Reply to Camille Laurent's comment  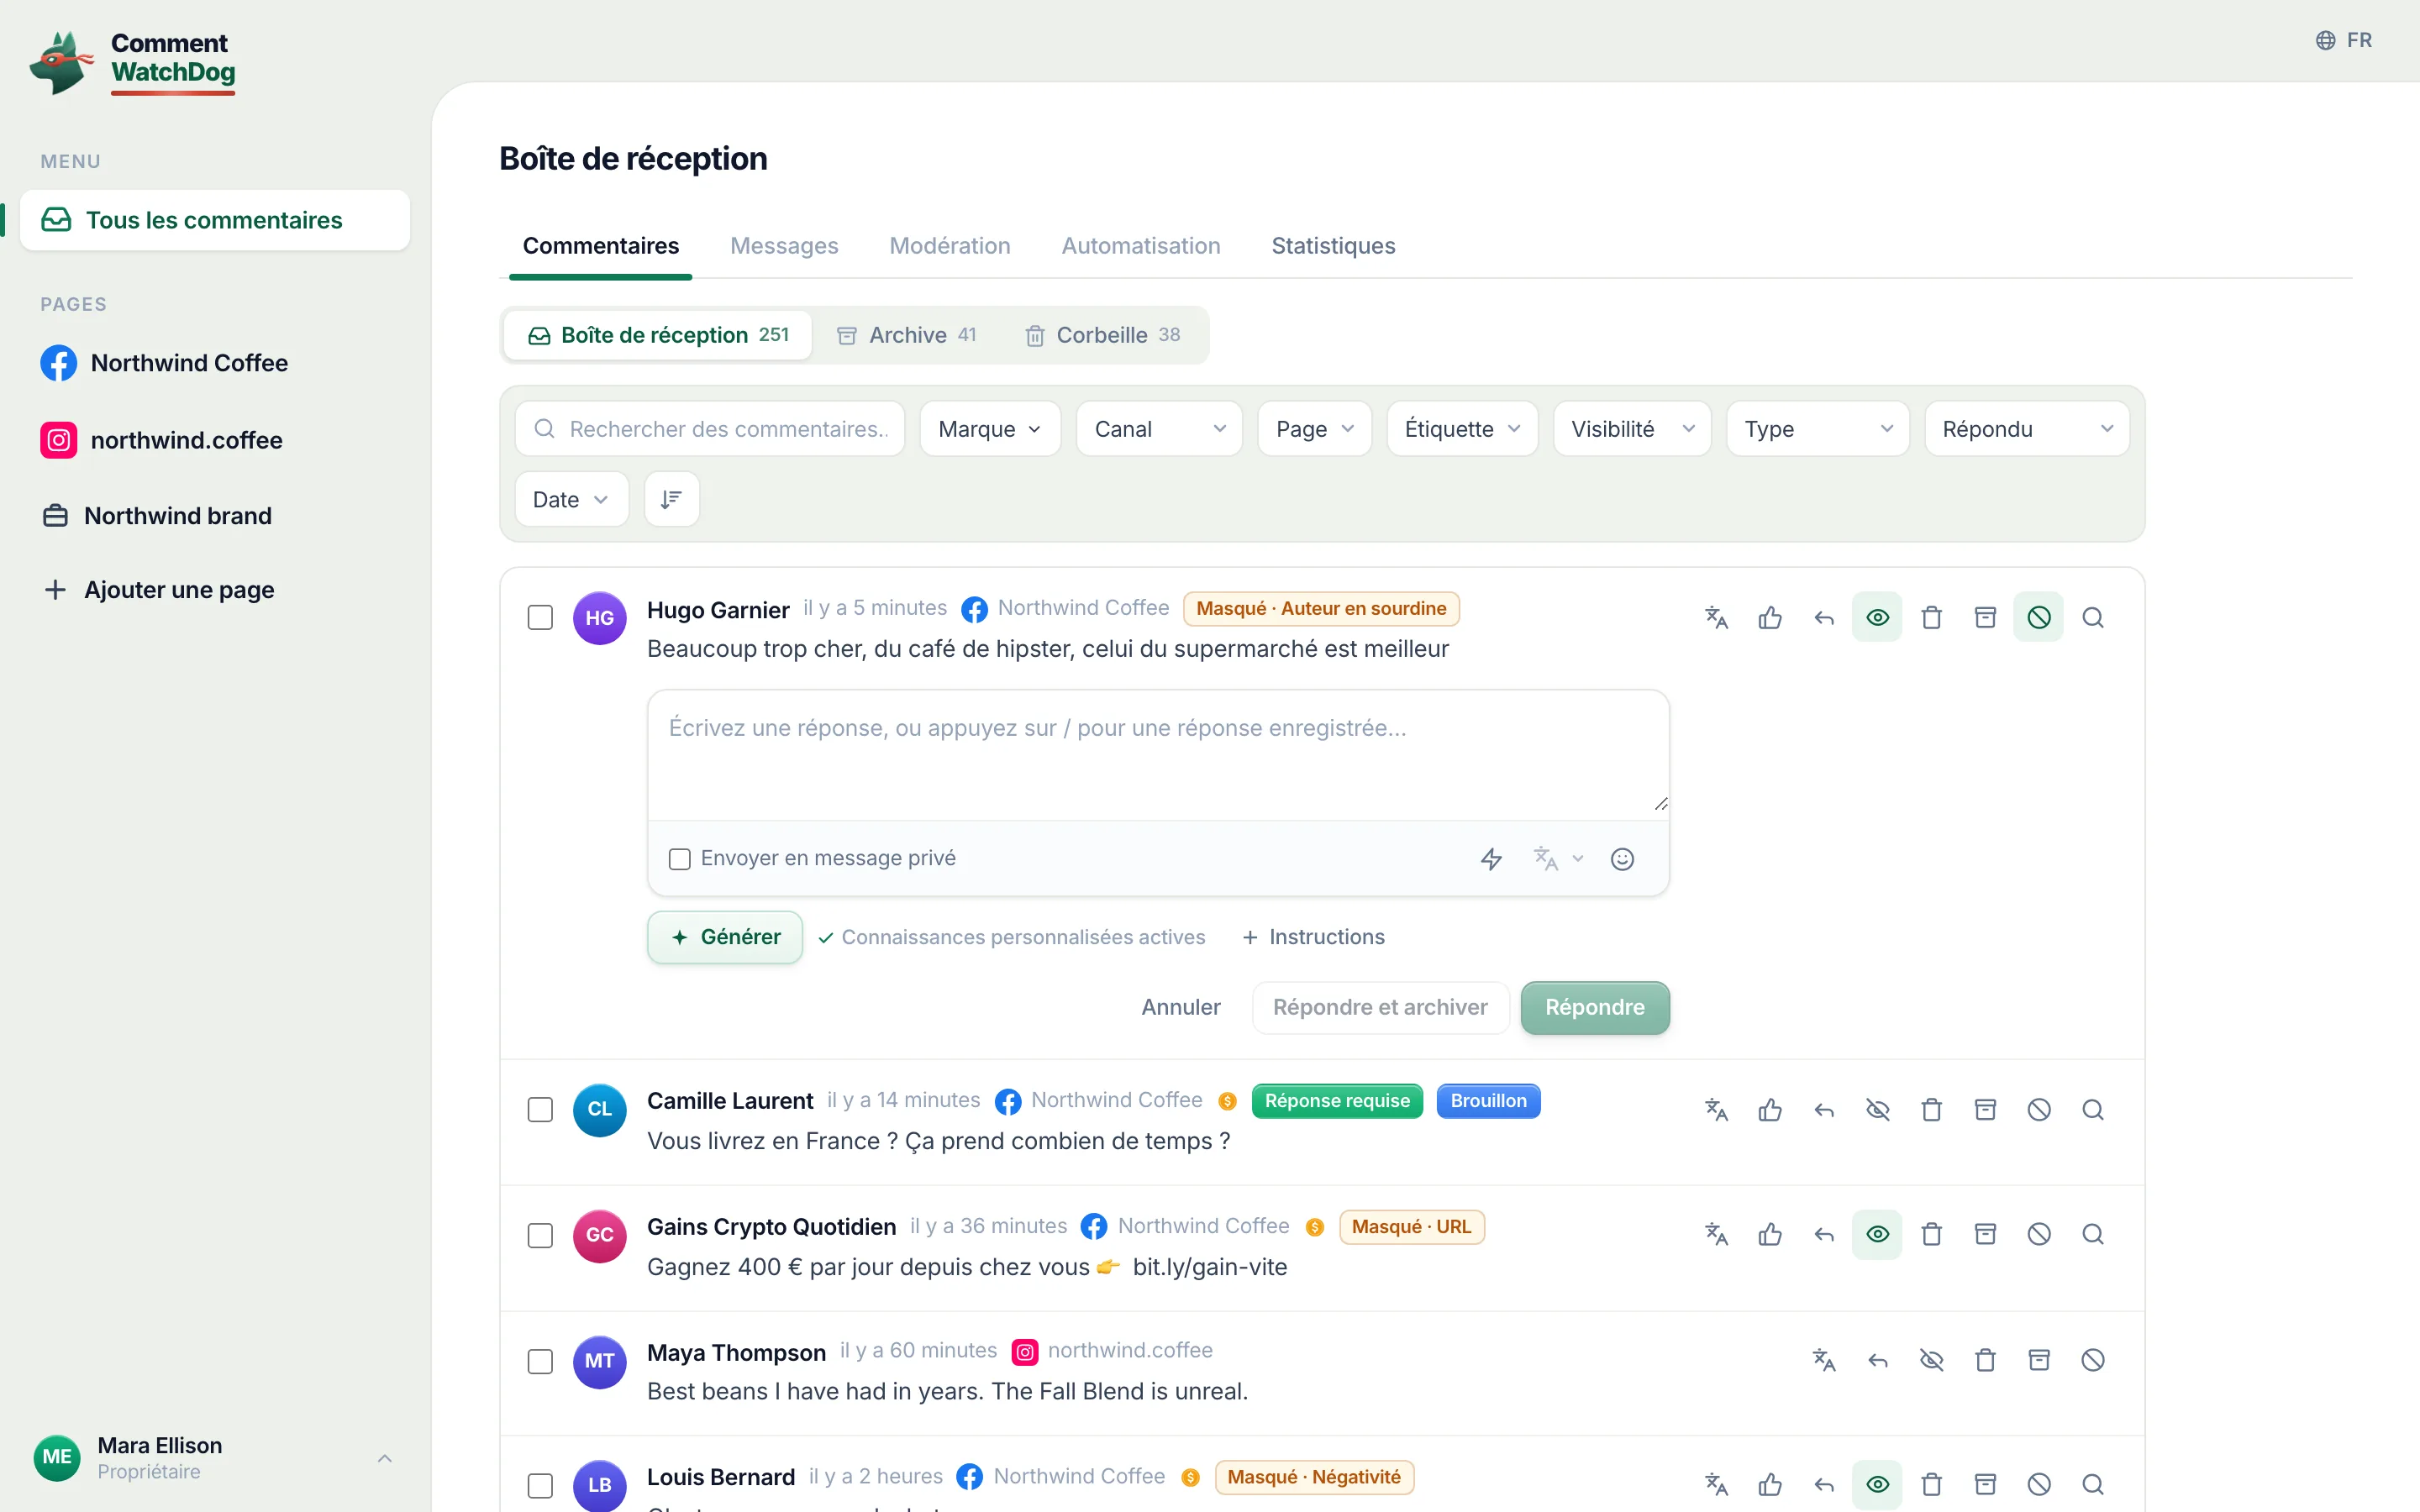[1824, 1109]
